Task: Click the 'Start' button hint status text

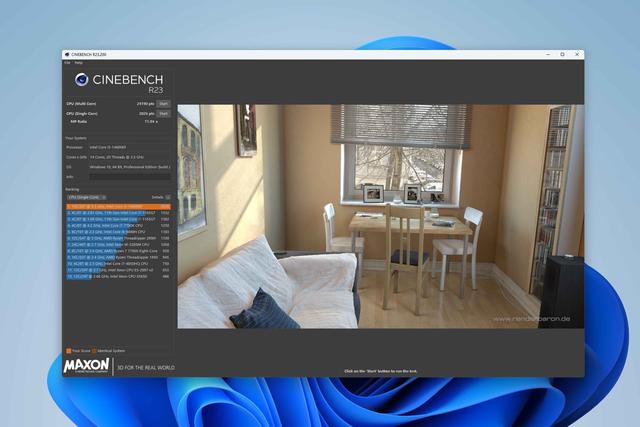Action: 380,371
